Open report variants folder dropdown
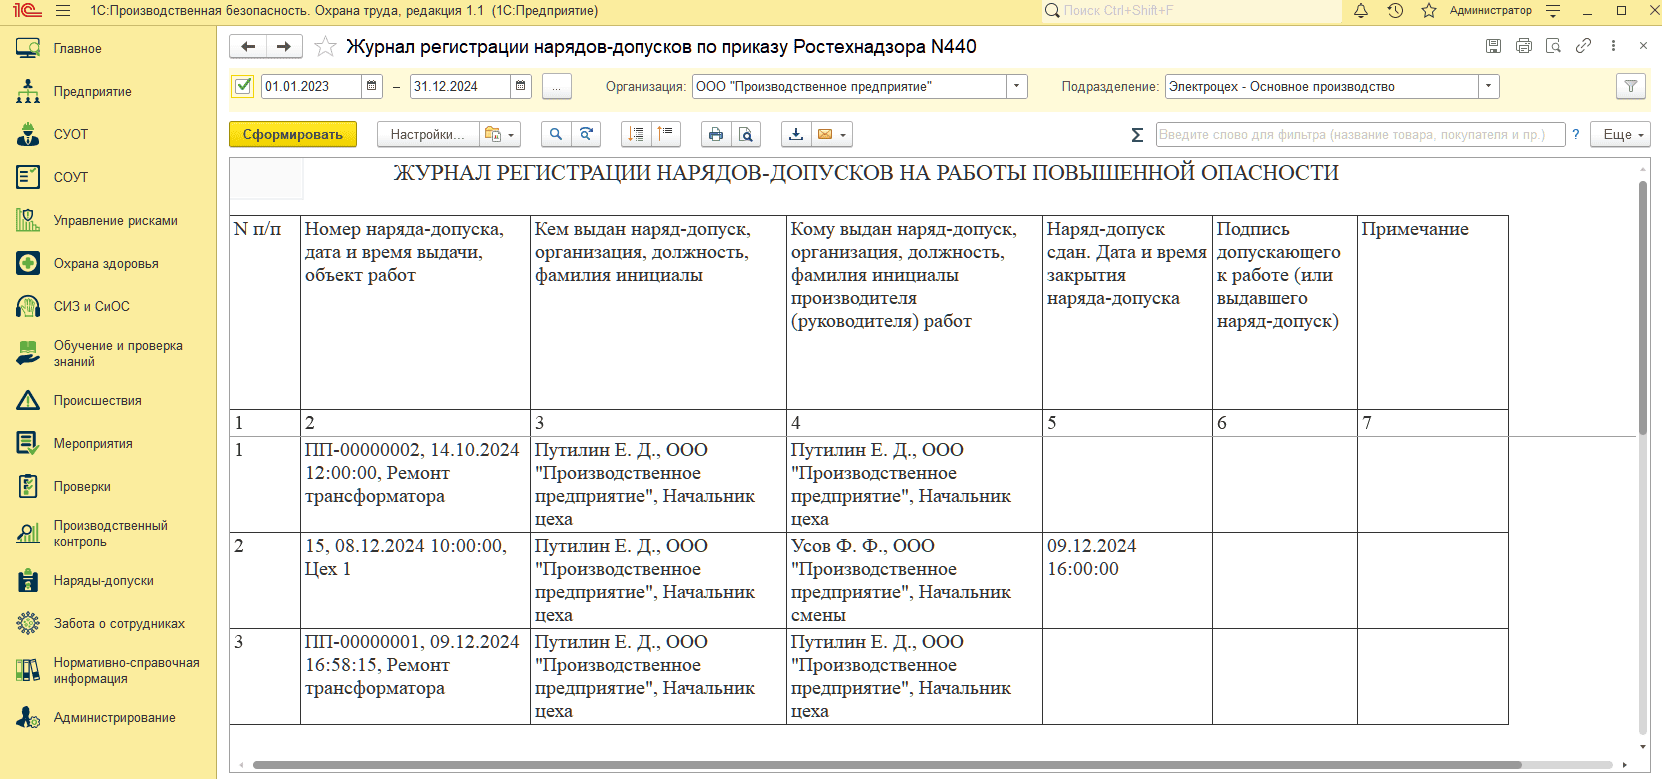Viewport: 1662px width, 779px height. [x=499, y=134]
